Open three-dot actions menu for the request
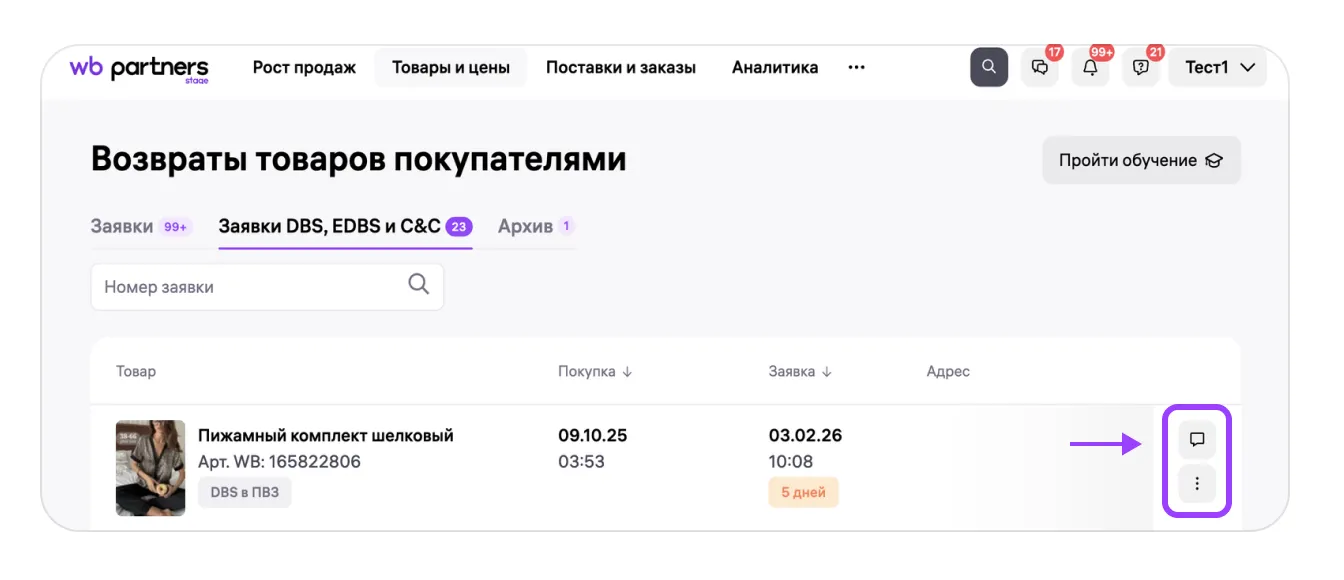This screenshot has height=580, width=1344. [1197, 485]
